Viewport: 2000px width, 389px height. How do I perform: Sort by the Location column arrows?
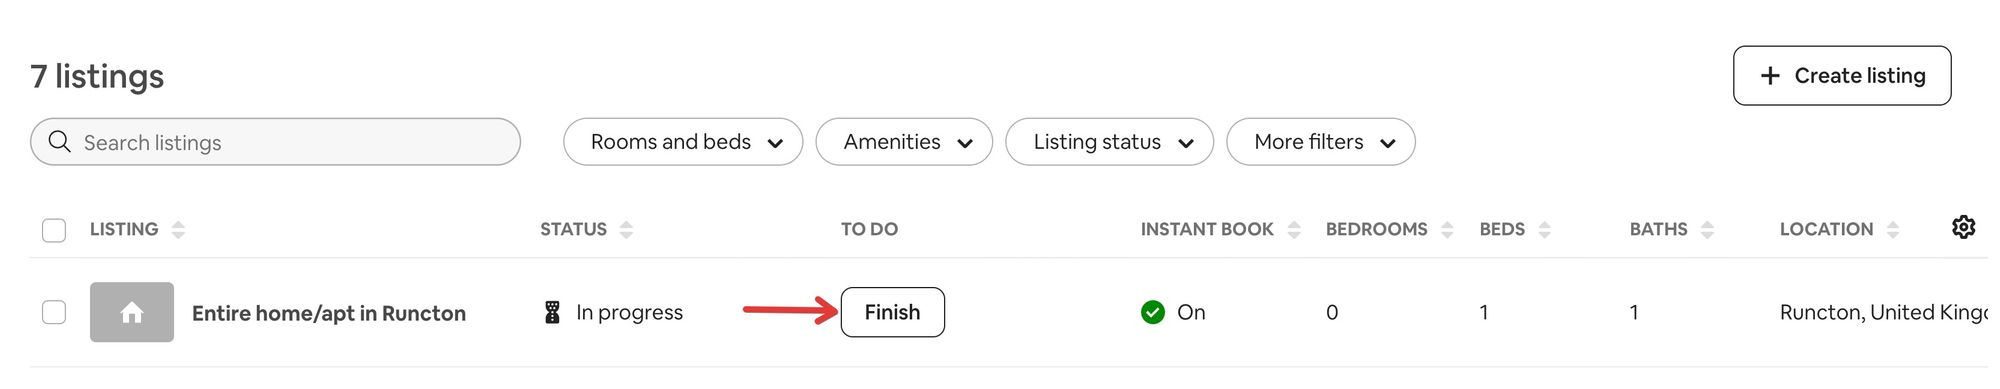(1893, 229)
